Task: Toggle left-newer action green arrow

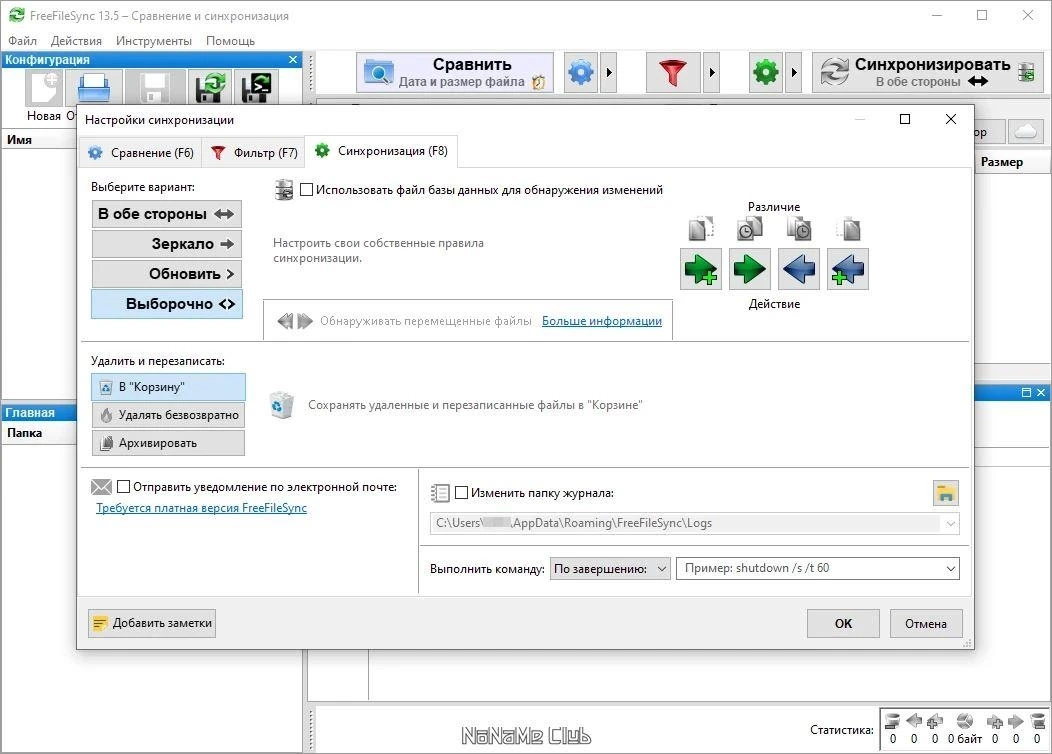Action: tap(749, 269)
